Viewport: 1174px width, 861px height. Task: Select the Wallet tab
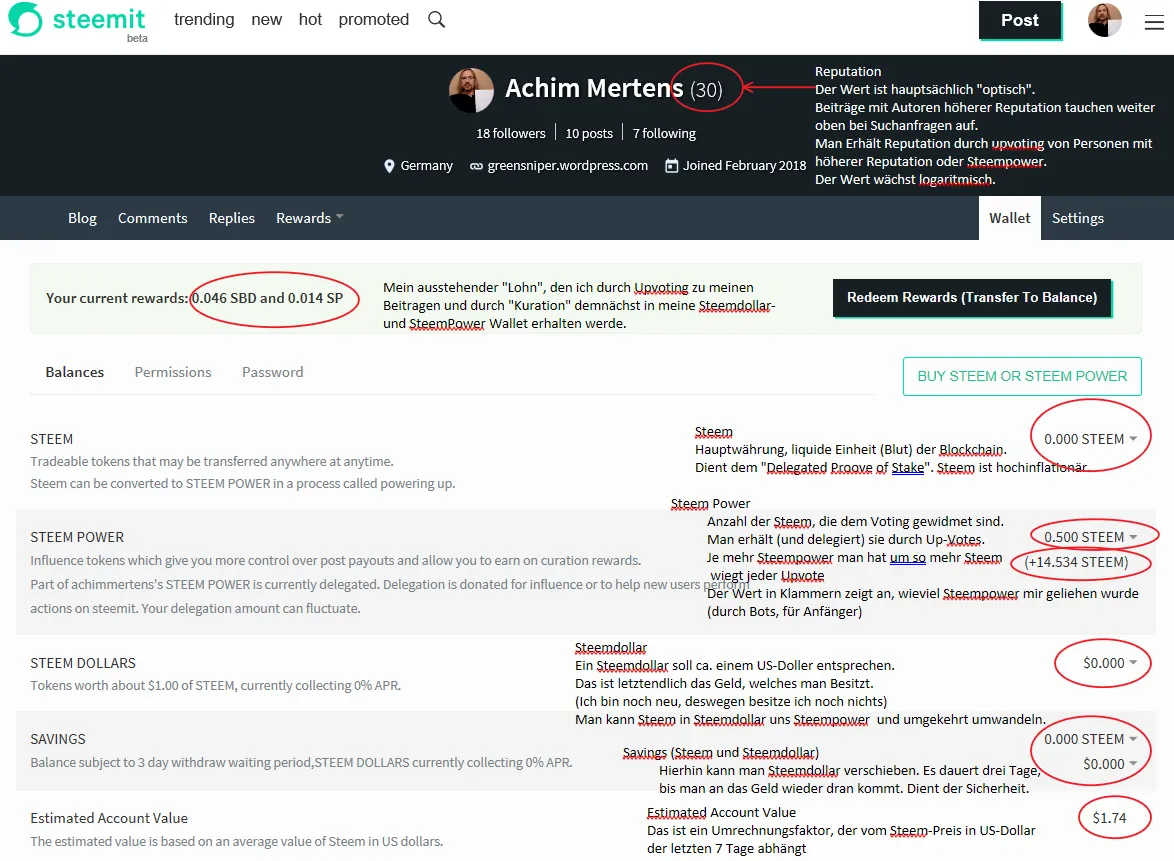(1009, 218)
